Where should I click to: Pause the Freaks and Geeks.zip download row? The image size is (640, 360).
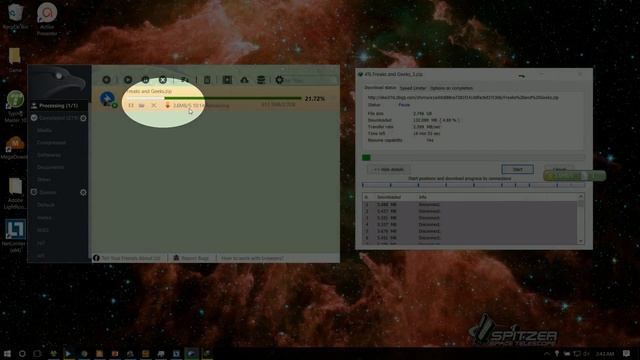(131, 105)
